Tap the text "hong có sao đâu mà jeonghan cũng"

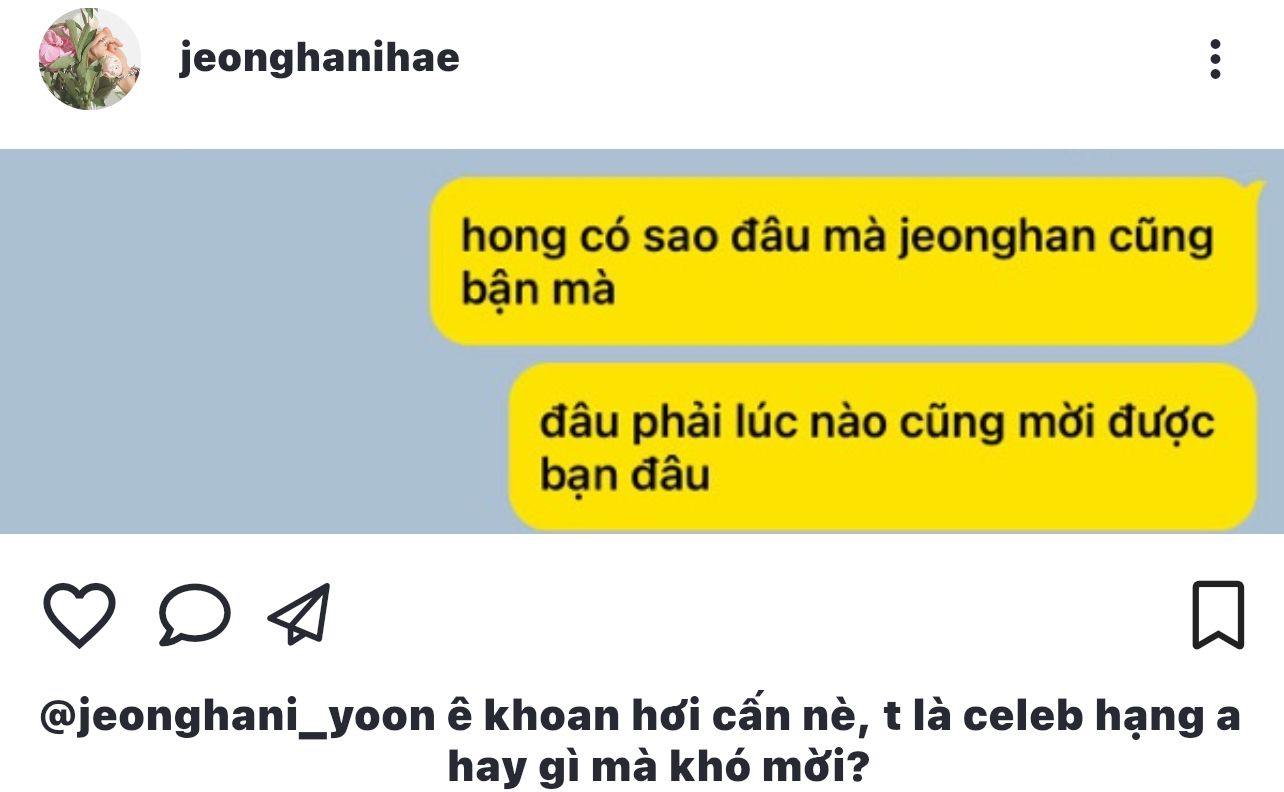(837, 237)
